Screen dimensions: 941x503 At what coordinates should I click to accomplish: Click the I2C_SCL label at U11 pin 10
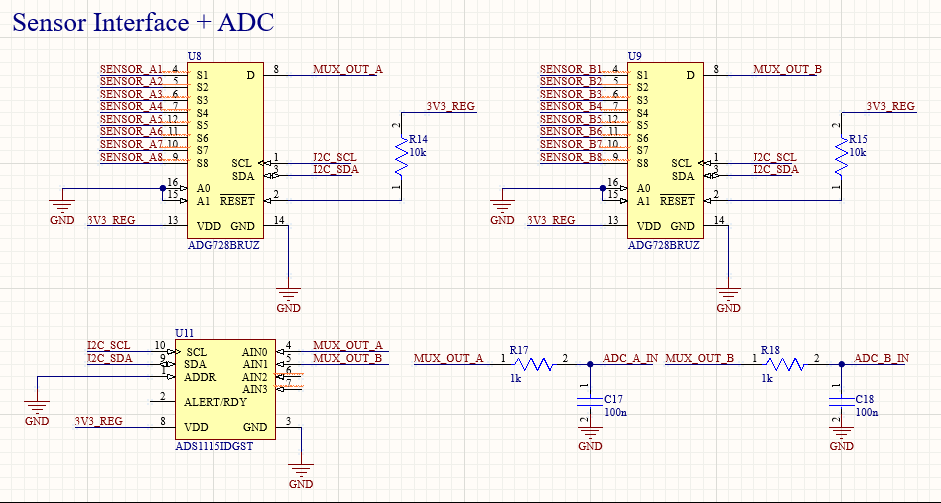(109, 345)
